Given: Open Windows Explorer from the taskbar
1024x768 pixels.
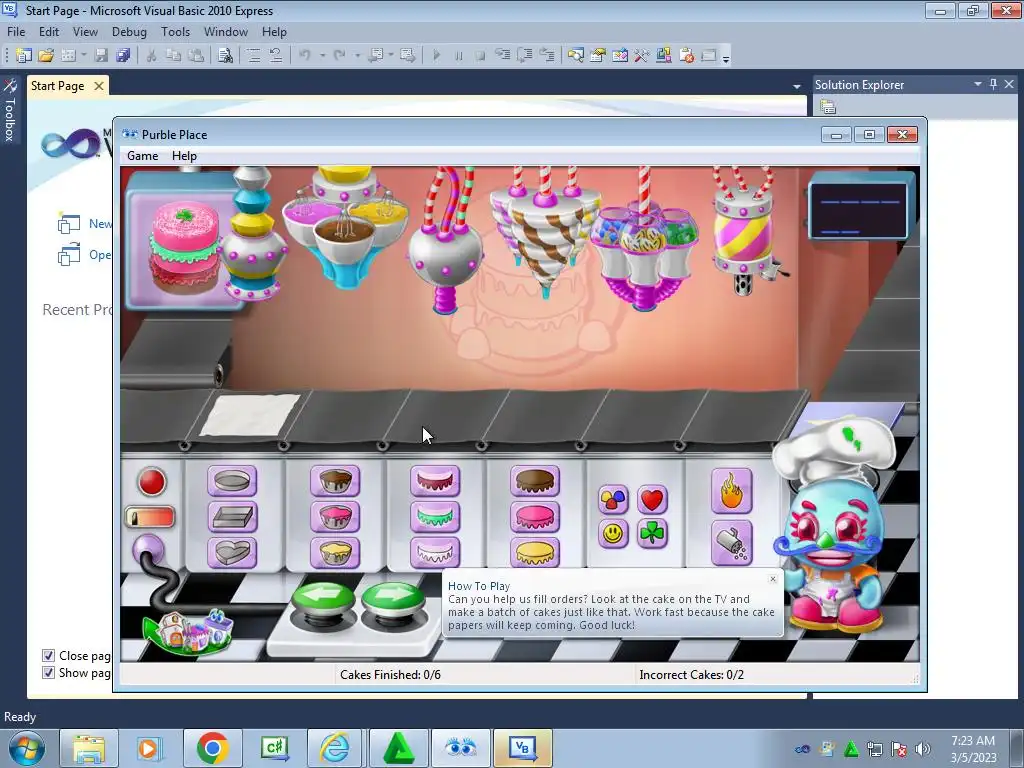Looking at the screenshot, I should coord(89,748).
